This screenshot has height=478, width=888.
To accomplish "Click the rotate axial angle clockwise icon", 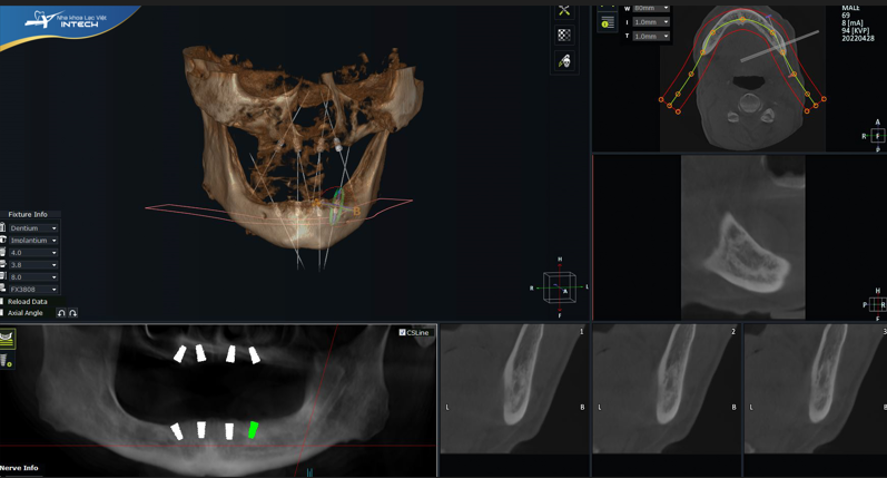I will click(x=73, y=313).
